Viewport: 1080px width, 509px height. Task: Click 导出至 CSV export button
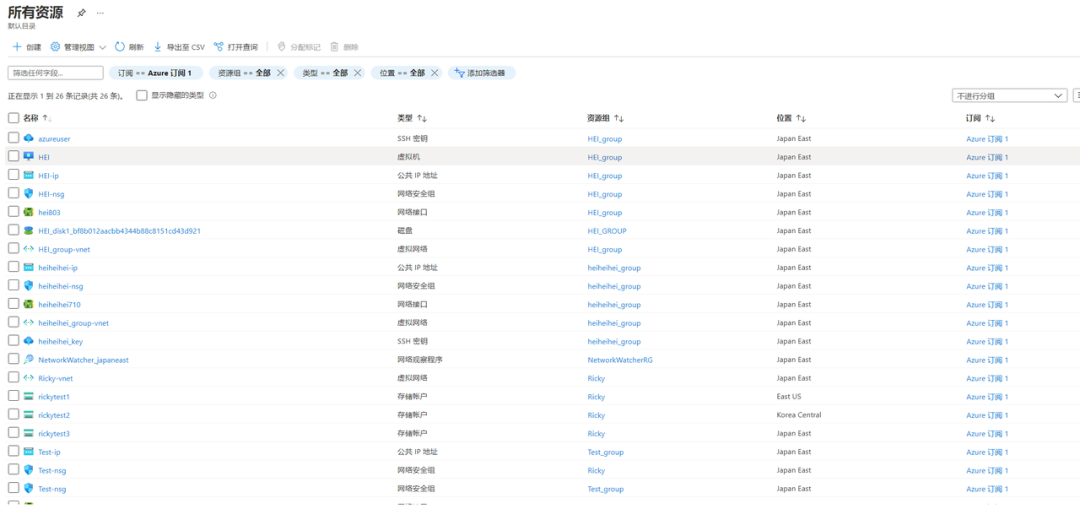(x=178, y=47)
